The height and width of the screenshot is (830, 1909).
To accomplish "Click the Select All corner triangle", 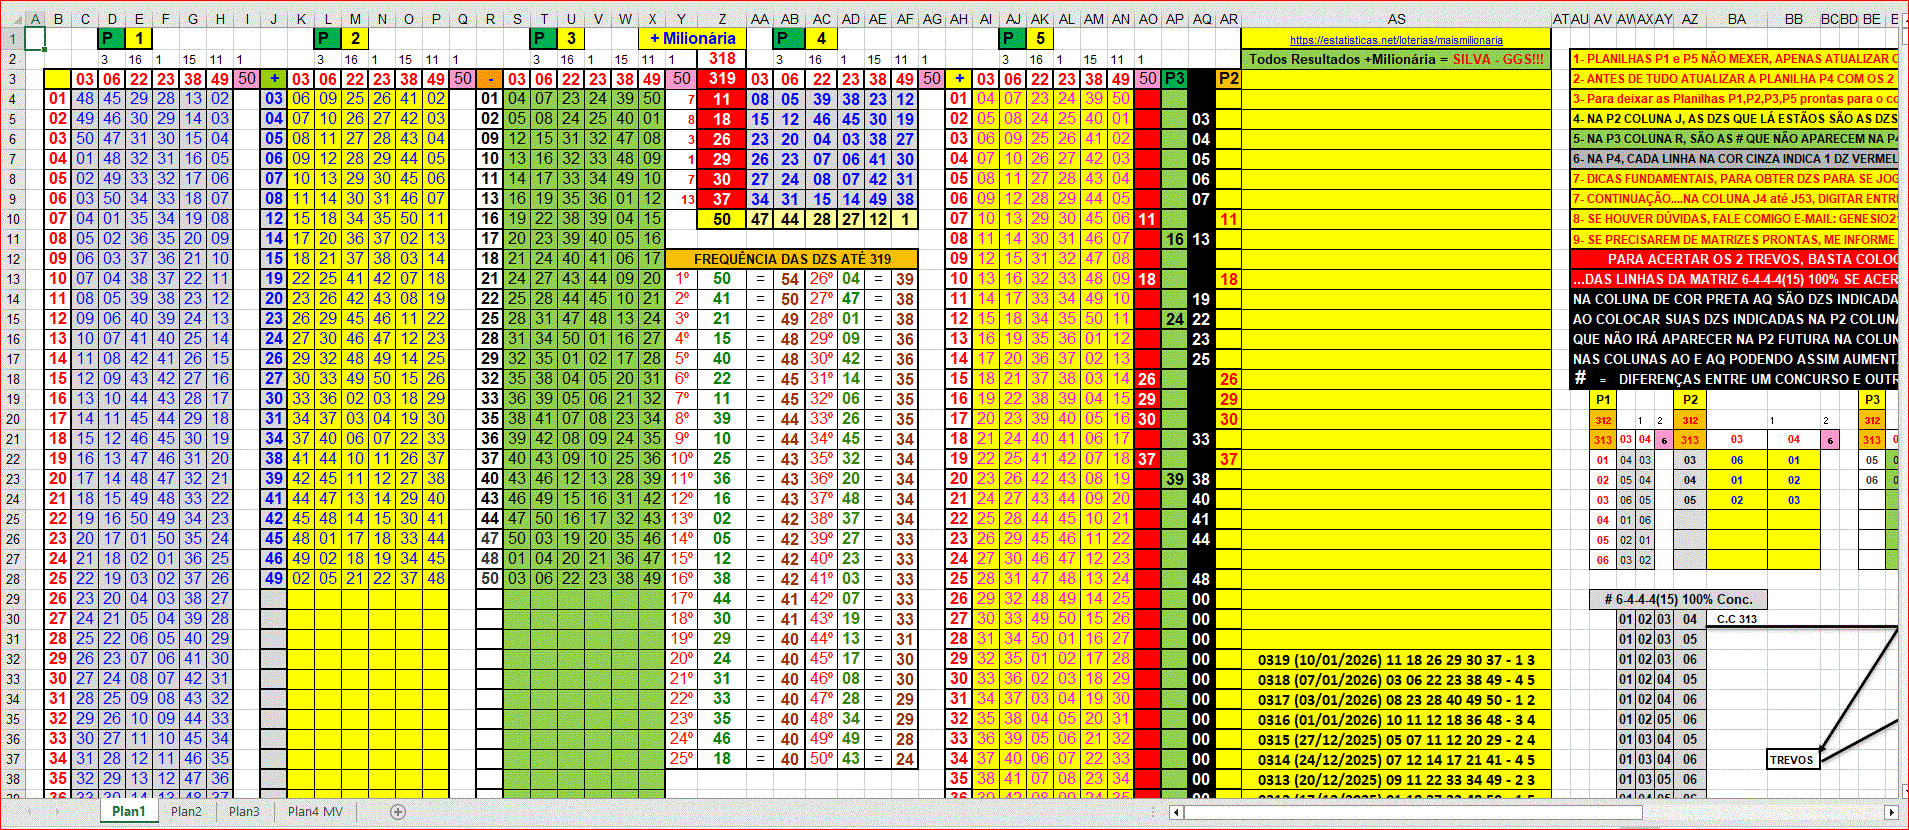I will coord(12,19).
